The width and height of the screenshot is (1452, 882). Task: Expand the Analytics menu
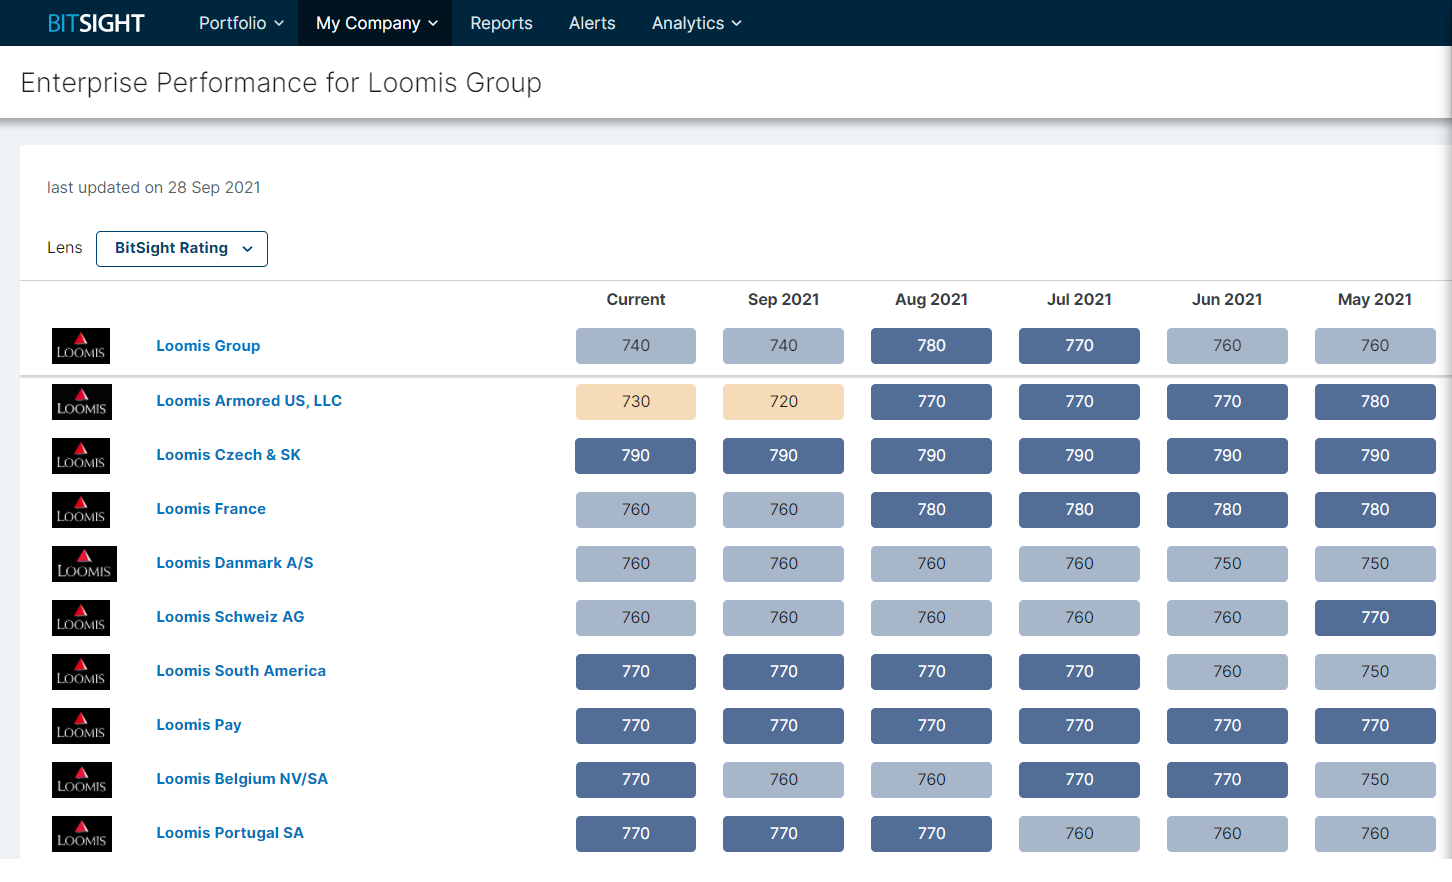pos(696,23)
